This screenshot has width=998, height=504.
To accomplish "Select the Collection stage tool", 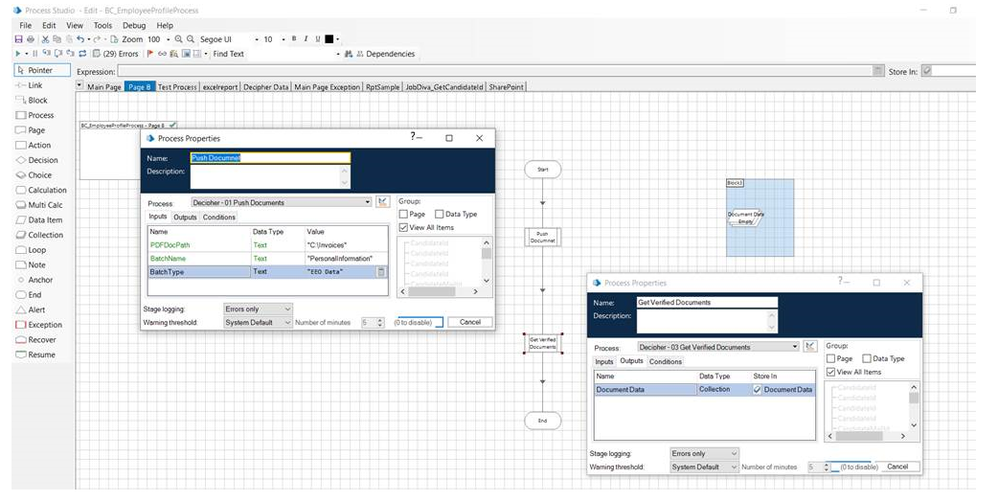I will pyautogui.click(x=45, y=235).
